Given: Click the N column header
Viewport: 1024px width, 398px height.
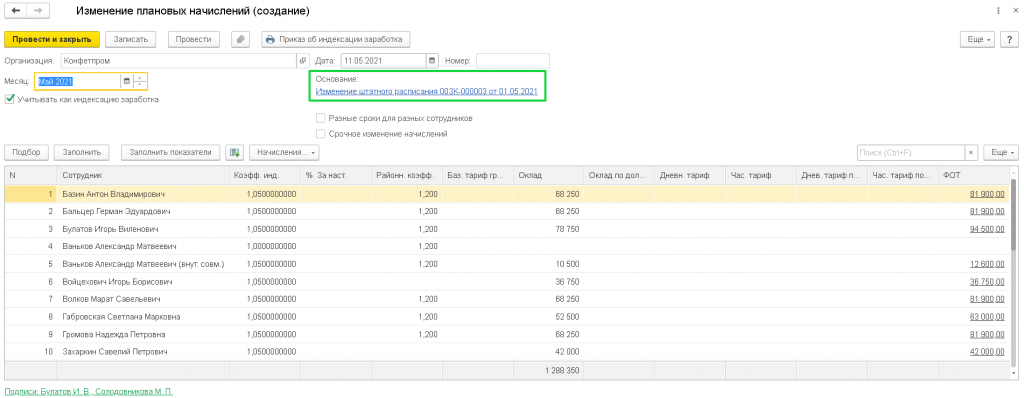Looking at the screenshot, I should pos(30,175).
